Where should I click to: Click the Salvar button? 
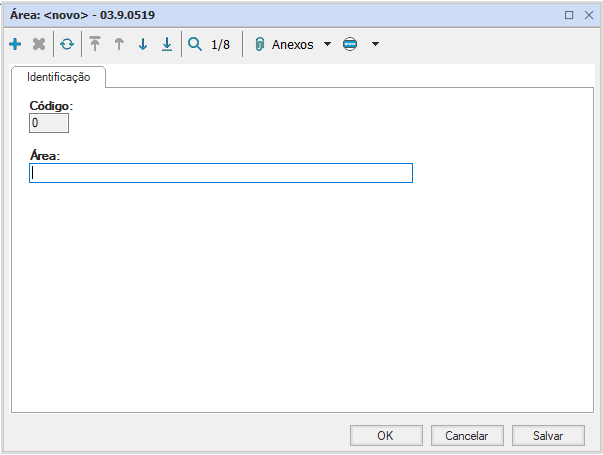[x=548, y=435]
